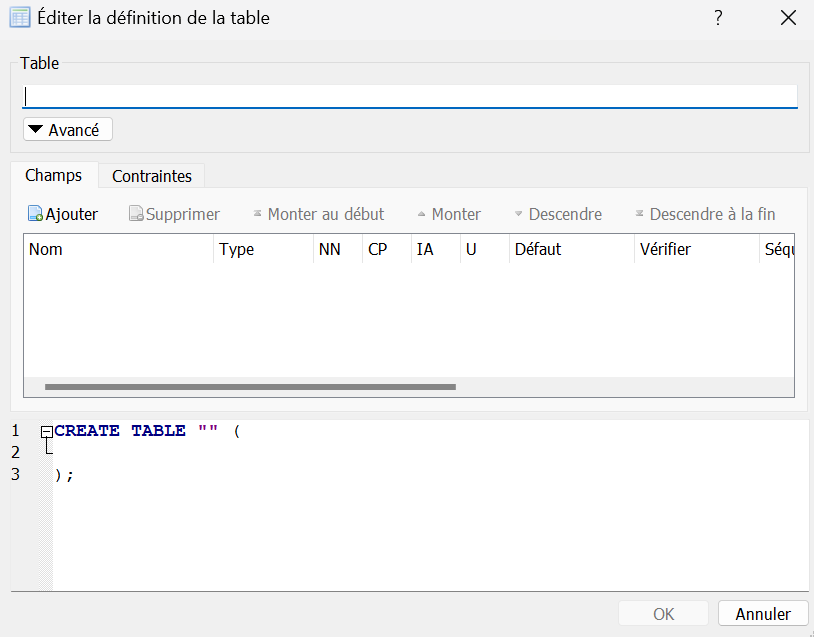Viewport: 814px width, 637px height.
Task: Click the Monter au début toolbar button
Action: 318,214
